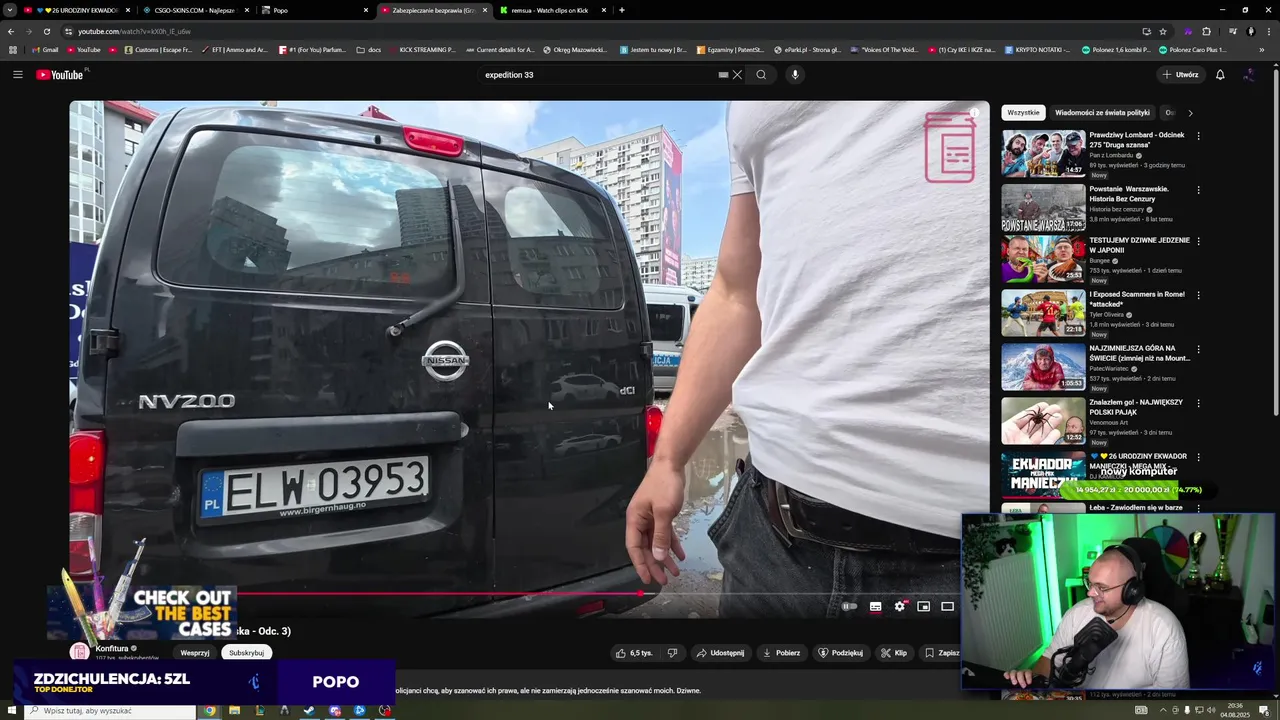Open the notifications bell
The height and width of the screenshot is (720, 1280).
tap(1220, 75)
